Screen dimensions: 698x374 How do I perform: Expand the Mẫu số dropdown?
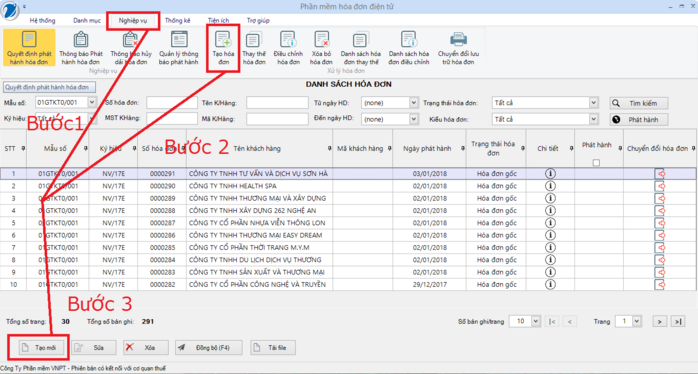[92, 102]
